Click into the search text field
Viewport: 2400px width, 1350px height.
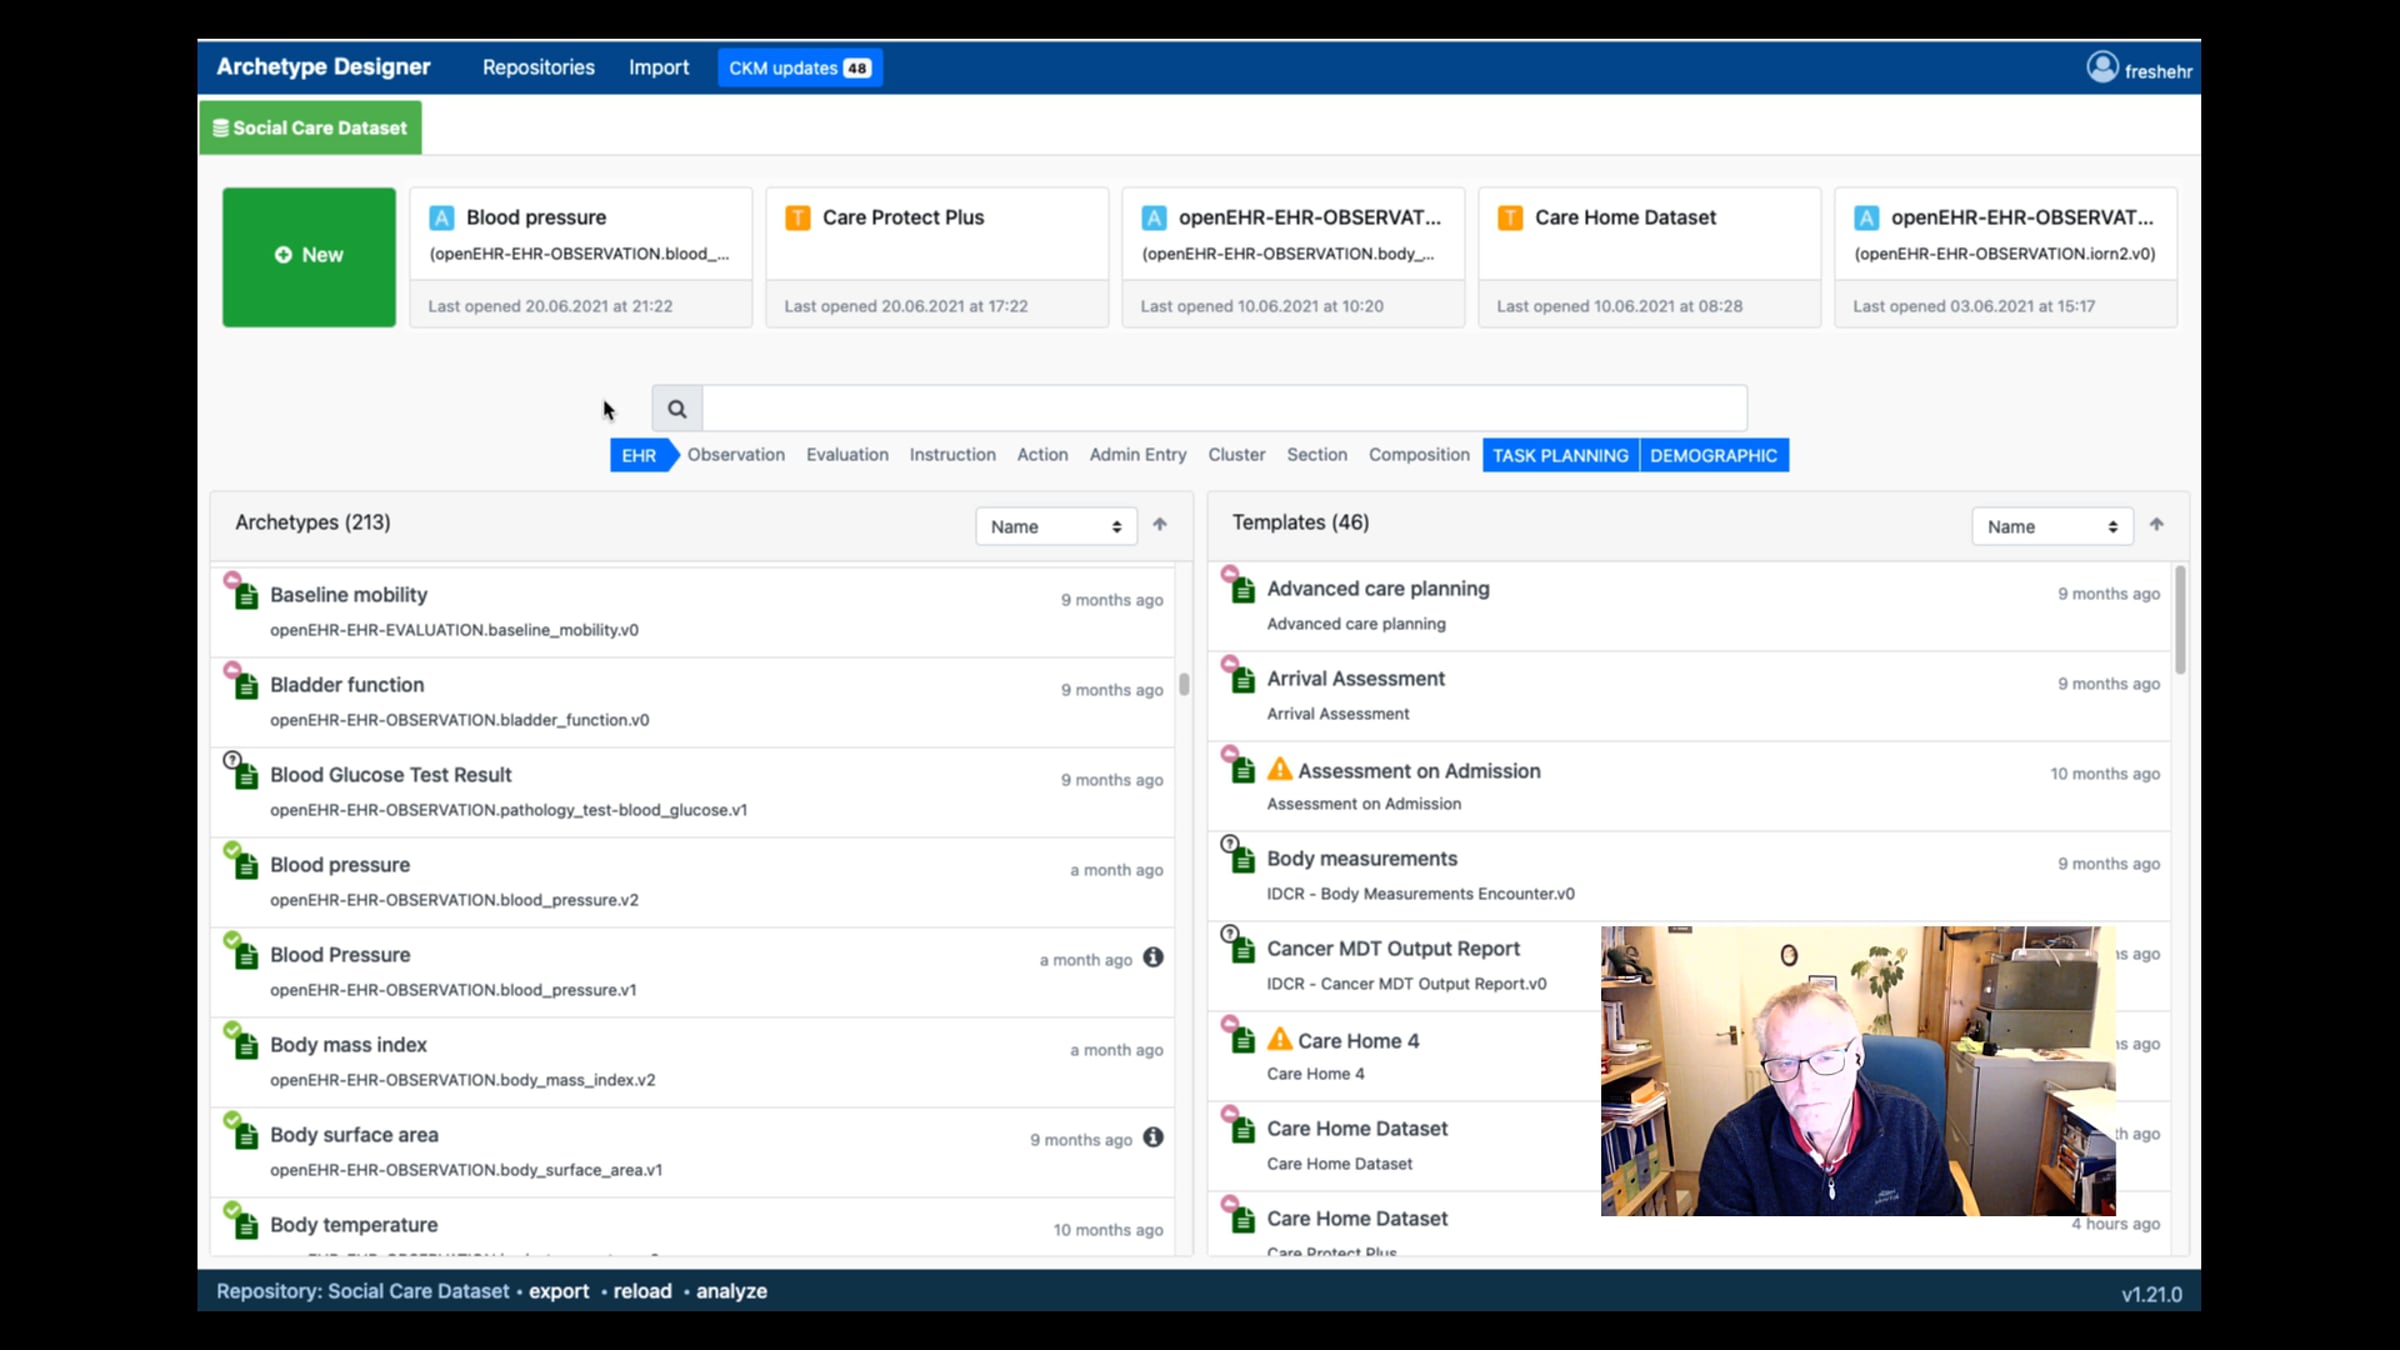click(x=1224, y=409)
